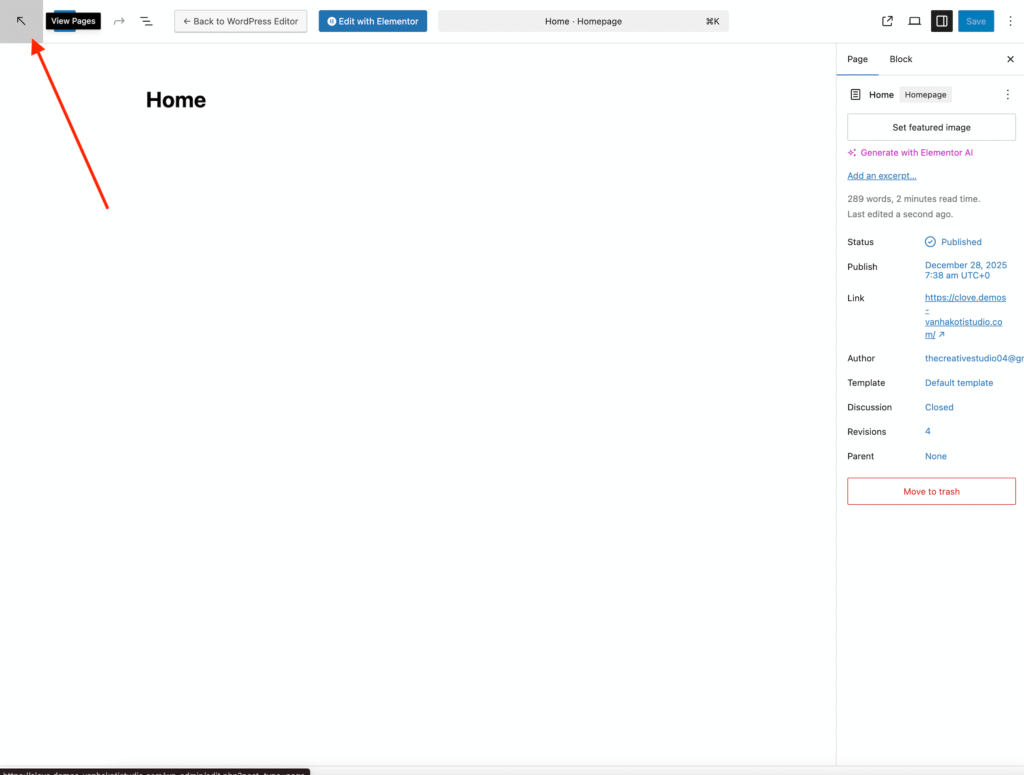The image size is (1024, 775).
Task: Open the Default template selector
Action: (959, 383)
